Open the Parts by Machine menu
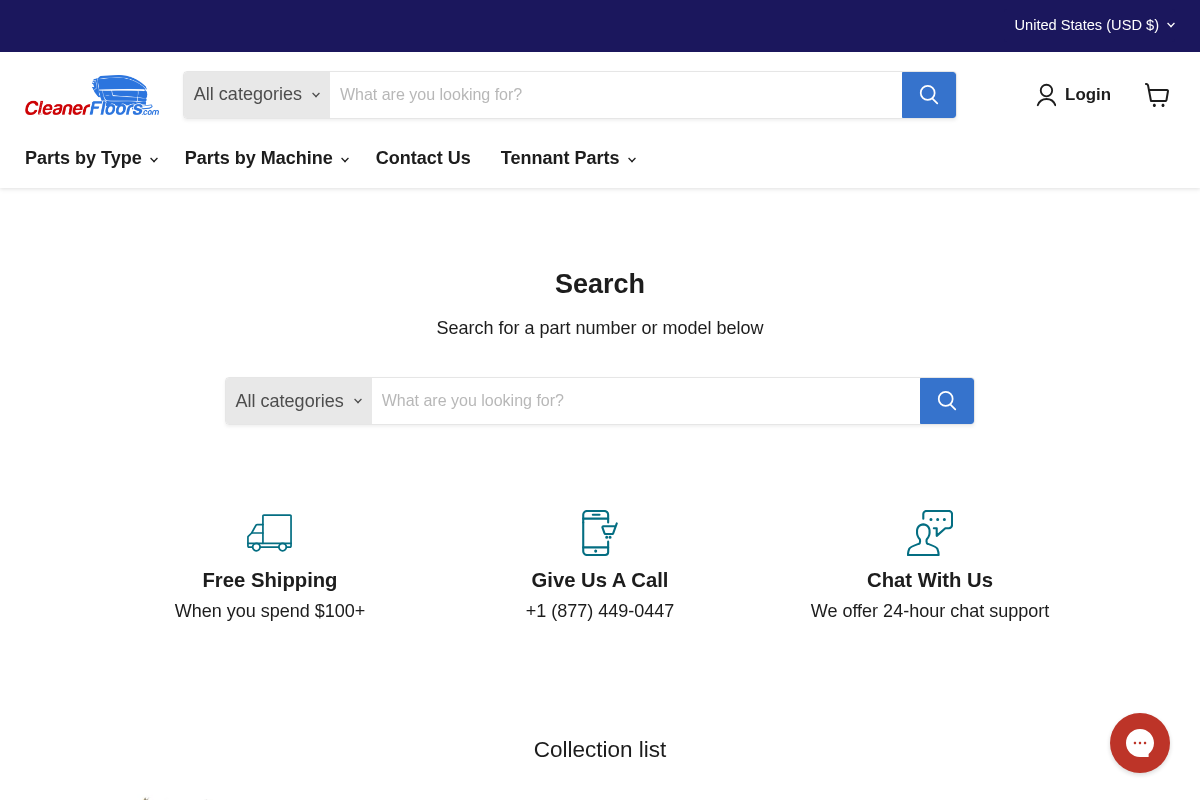The width and height of the screenshot is (1200, 800). coord(265,158)
